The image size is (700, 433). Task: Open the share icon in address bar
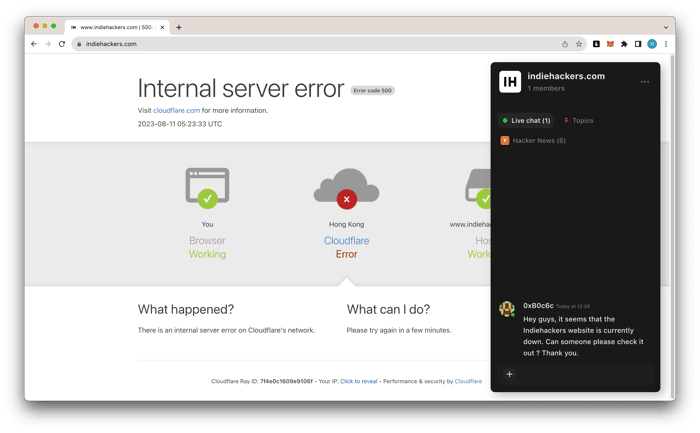[565, 44]
